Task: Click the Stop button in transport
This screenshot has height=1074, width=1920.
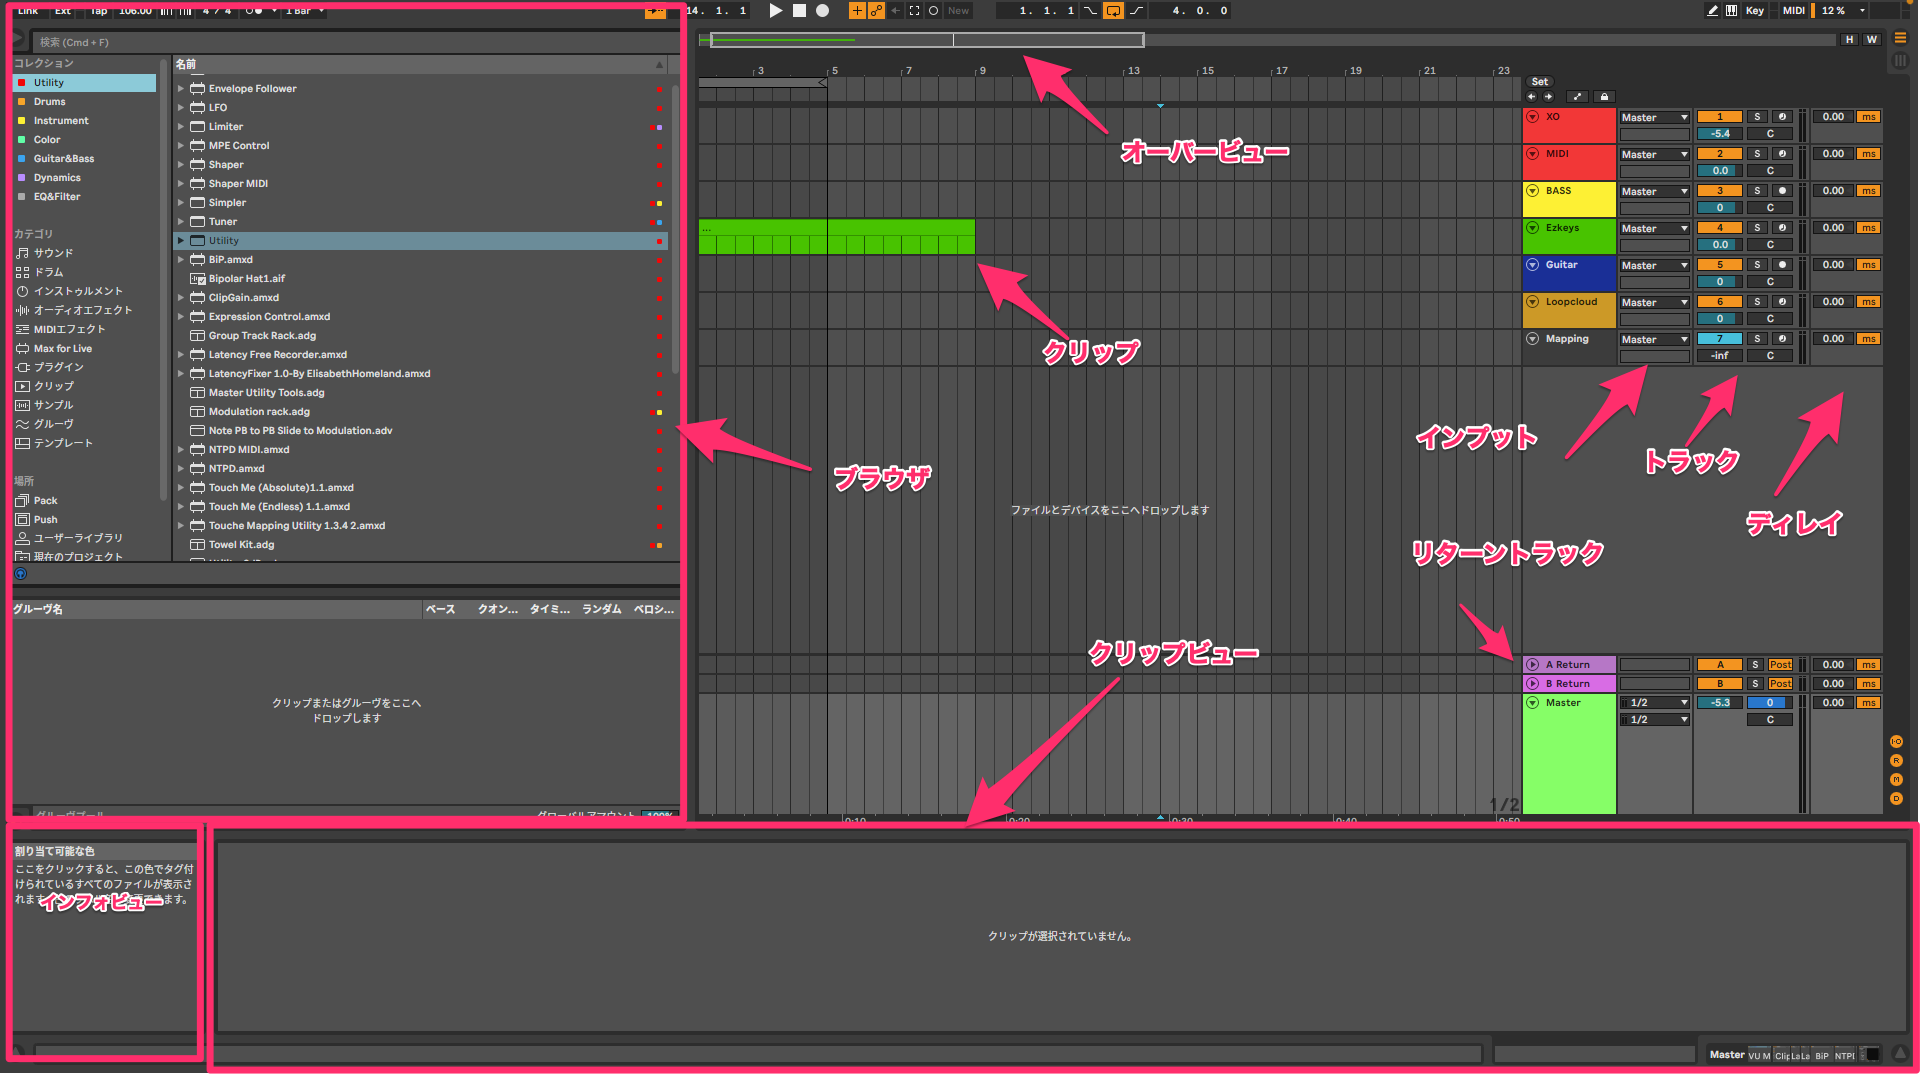Action: pyautogui.click(x=799, y=11)
